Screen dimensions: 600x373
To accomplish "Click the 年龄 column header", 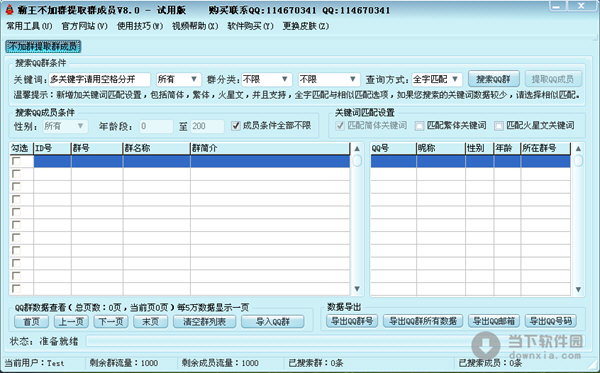I will (507, 148).
